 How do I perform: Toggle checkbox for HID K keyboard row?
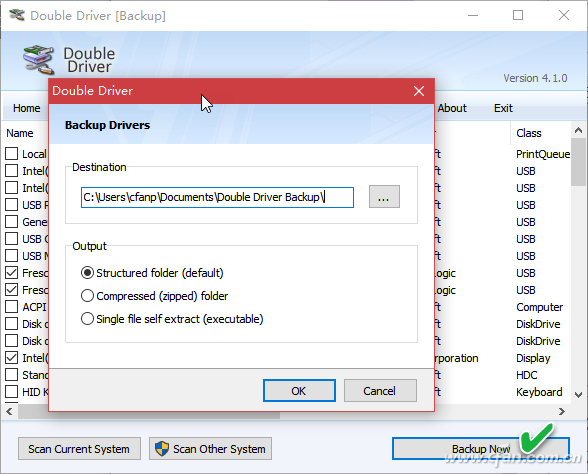[x=12, y=392]
